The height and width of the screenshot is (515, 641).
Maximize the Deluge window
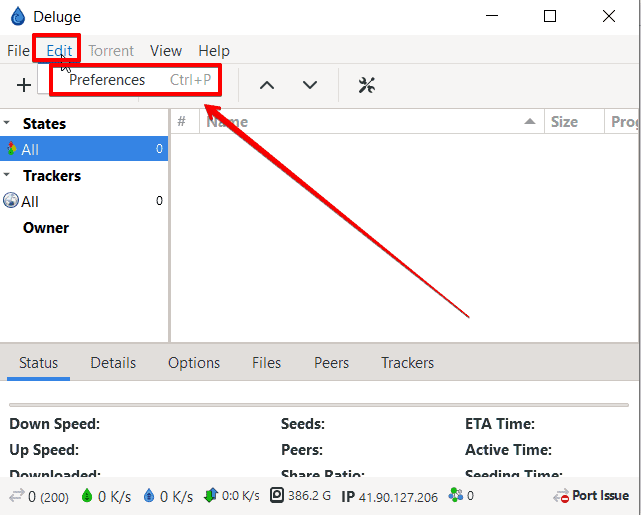click(550, 16)
